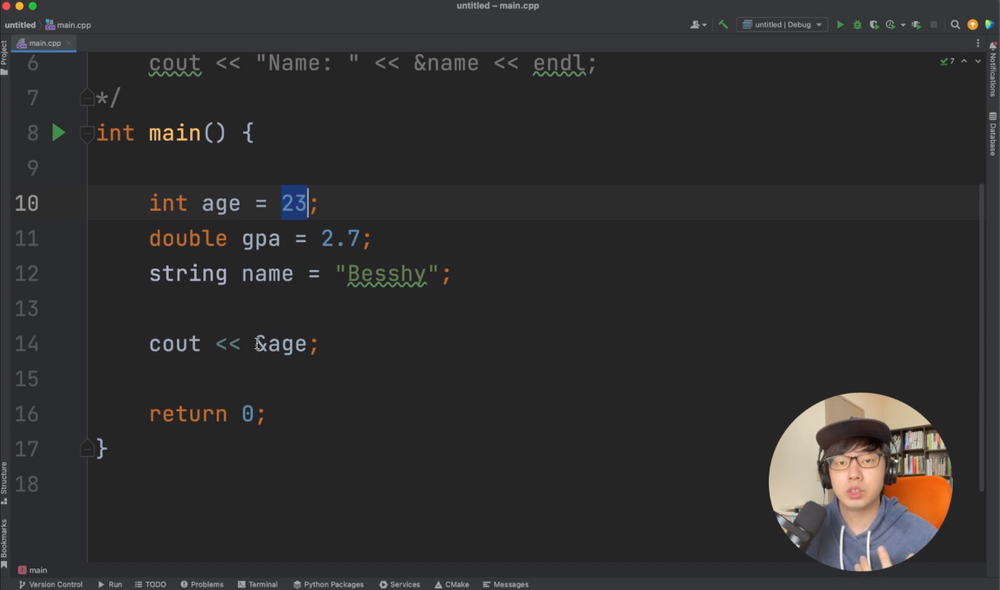Open the Bookmarks side panel
The width and height of the screenshot is (1000, 590).
pyautogui.click(x=4, y=543)
